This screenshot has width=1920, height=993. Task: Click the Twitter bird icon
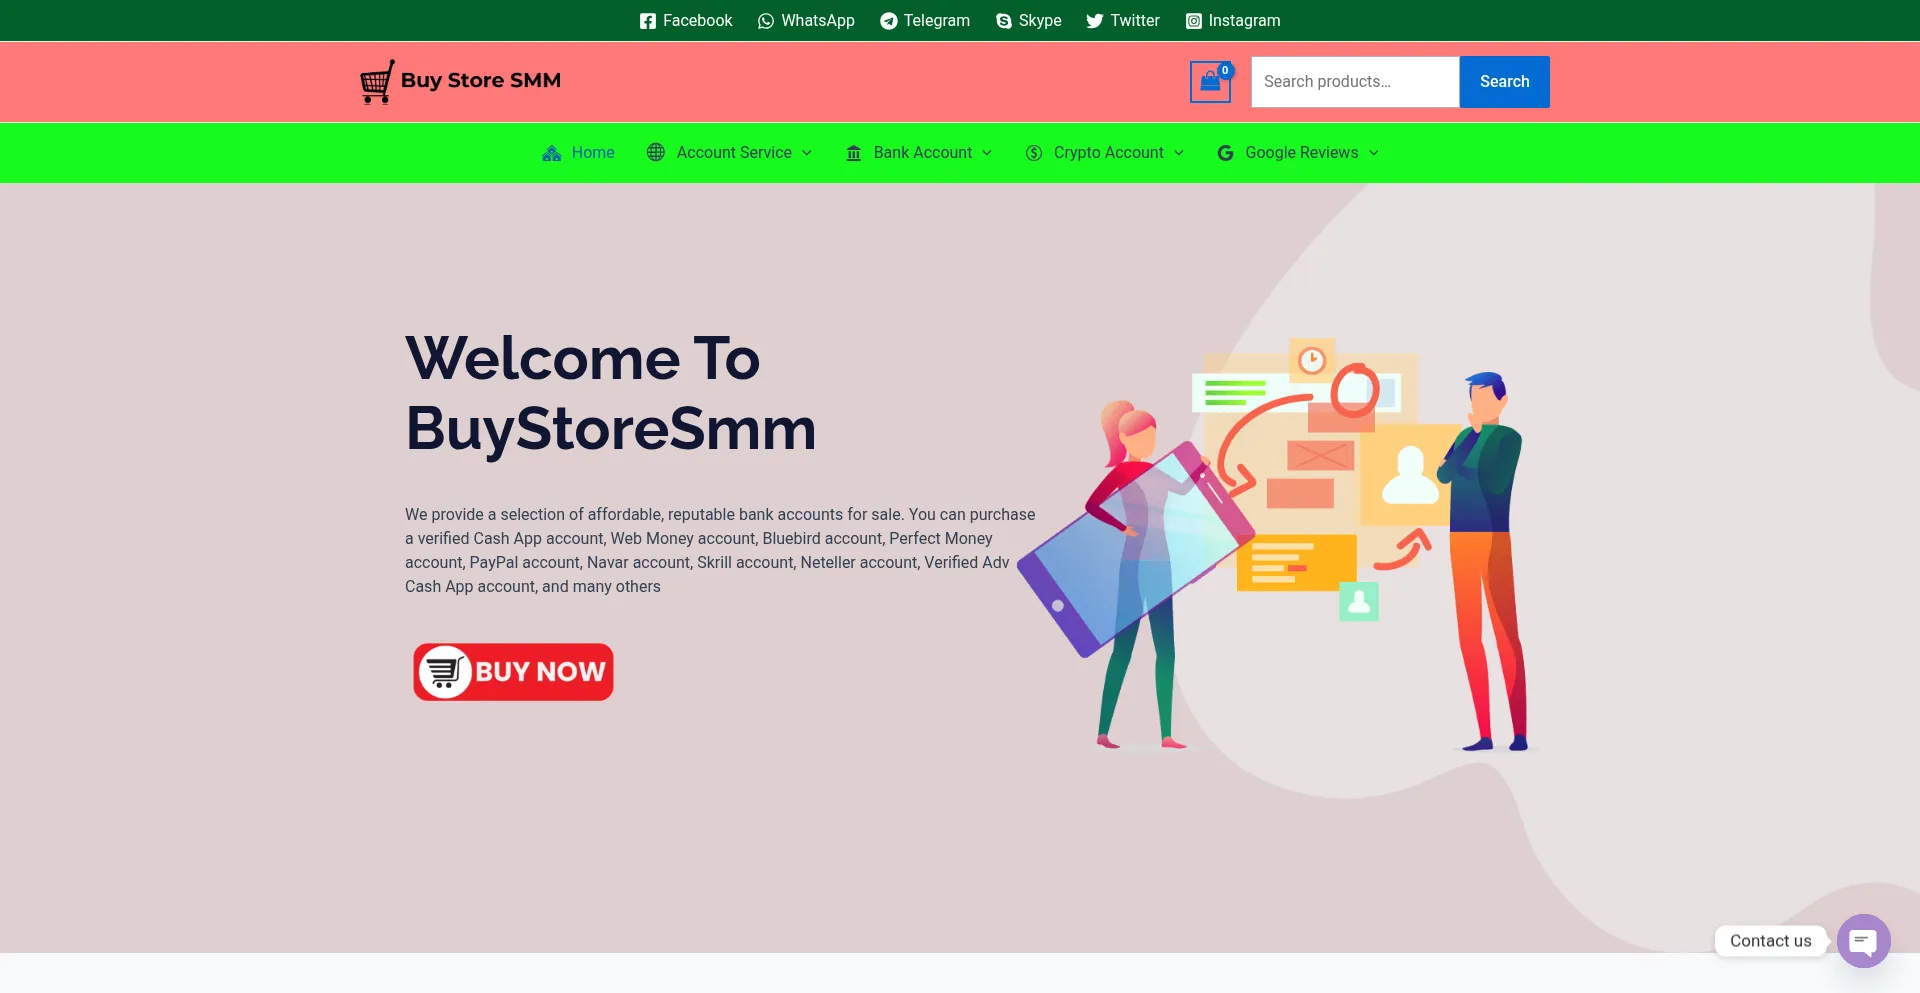[1095, 21]
